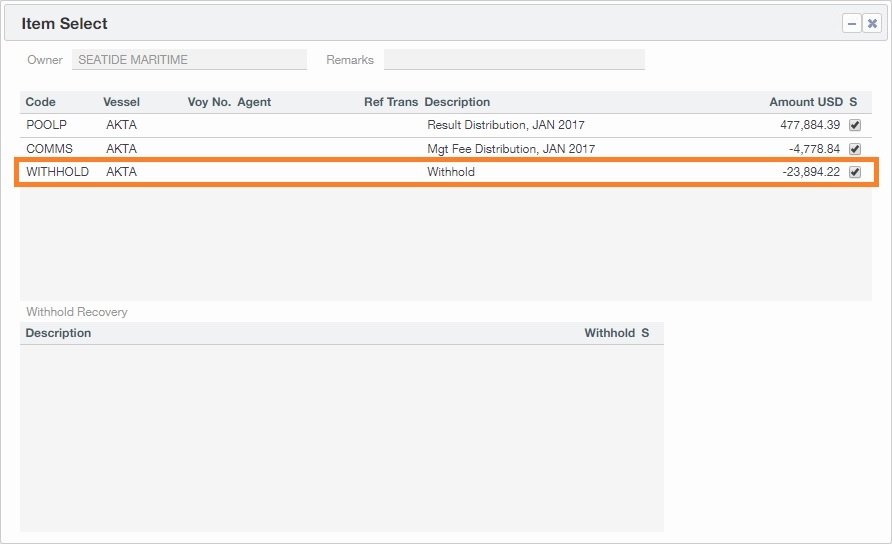This screenshot has height=544, width=892.
Task: Select the WITHHOLD code cell
Action: tap(57, 172)
